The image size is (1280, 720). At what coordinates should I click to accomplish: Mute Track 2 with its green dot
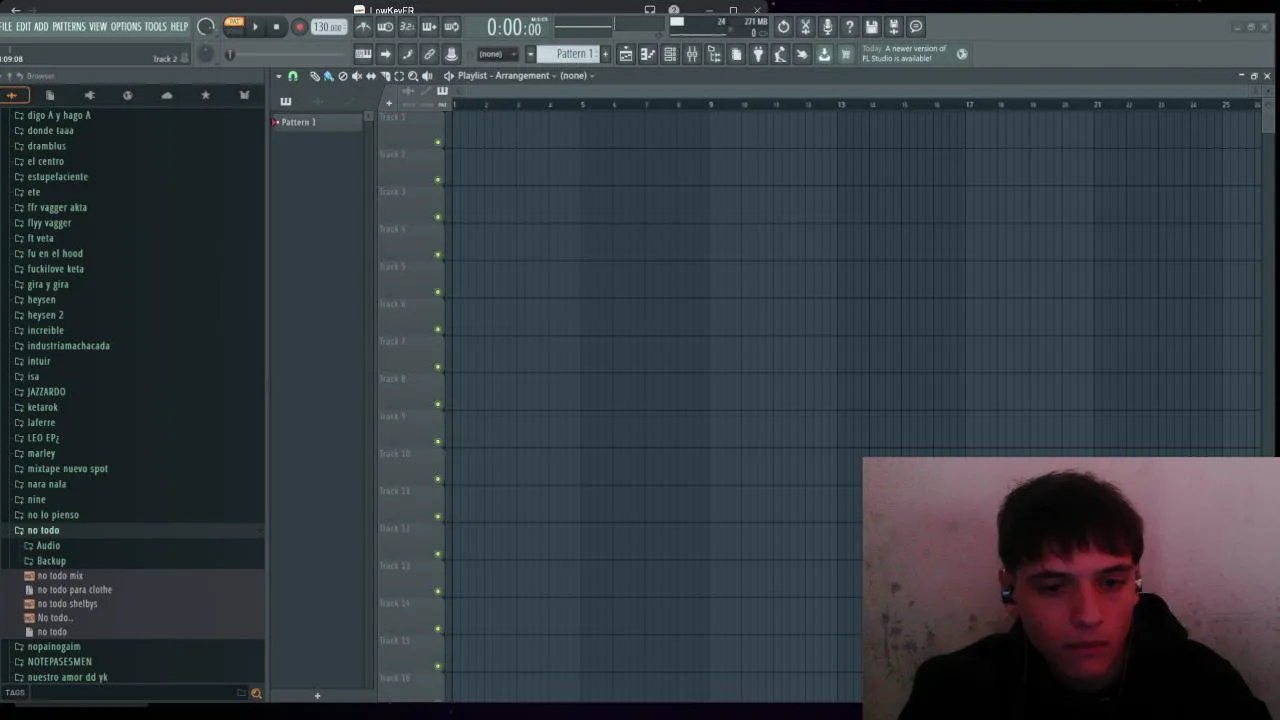coord(438,180)
